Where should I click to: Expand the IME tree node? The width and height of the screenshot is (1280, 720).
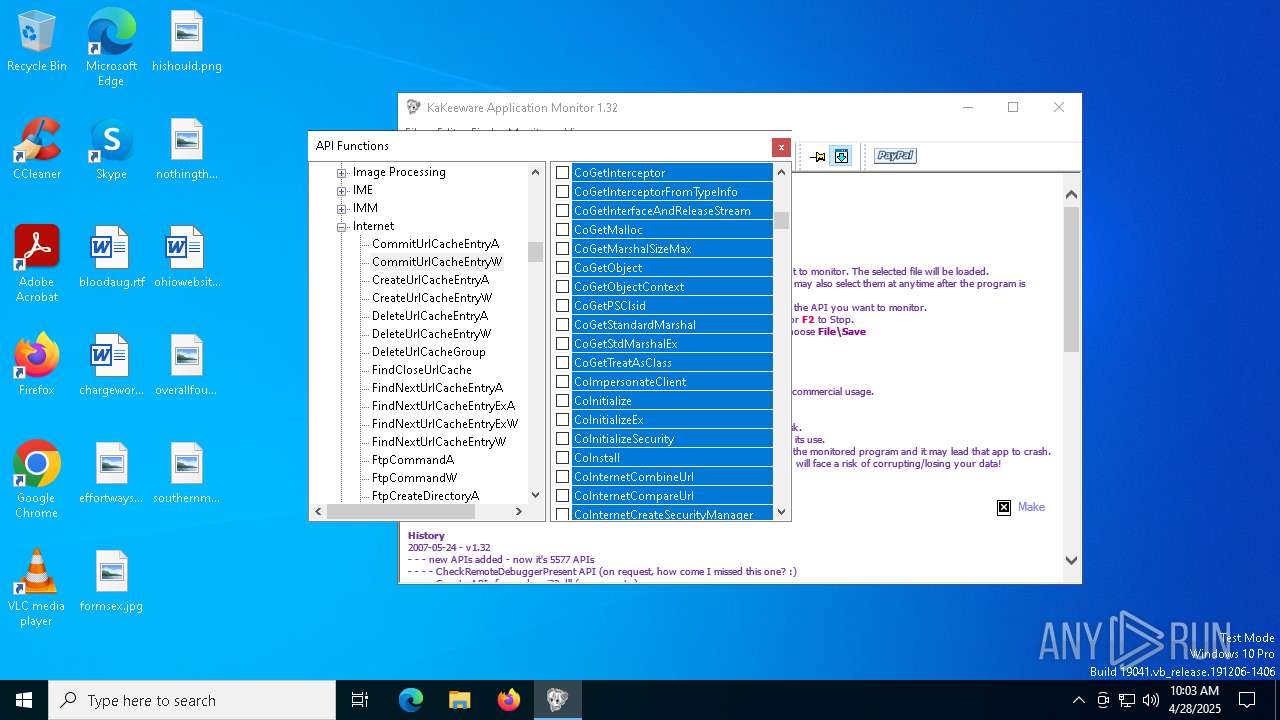click(342, 190)
